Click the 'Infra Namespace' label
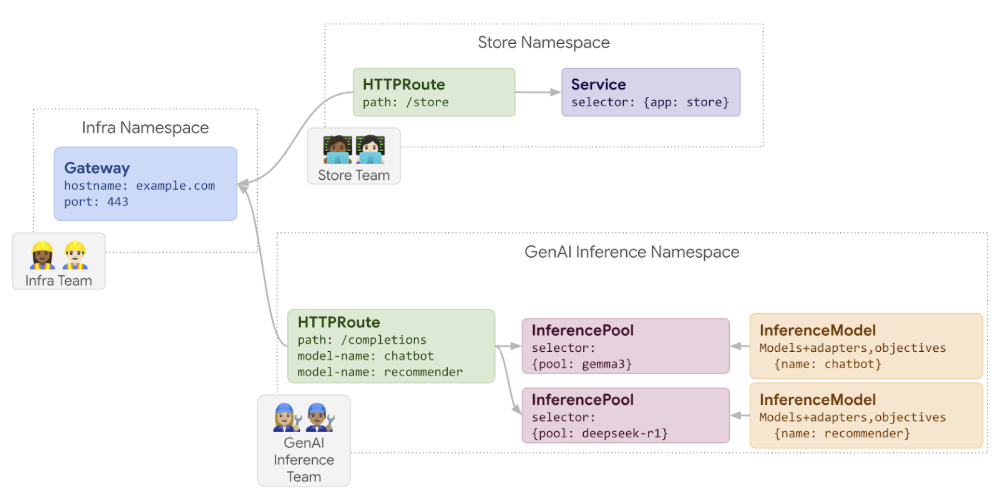996x497 pixels. pos(145,128)
